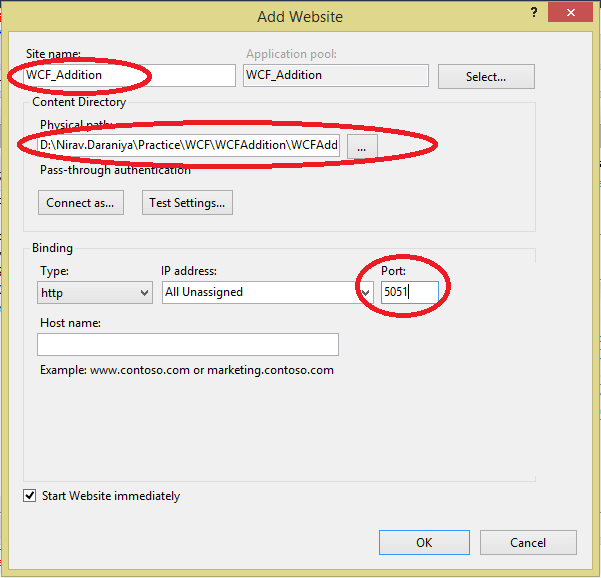Image resolution: width=601 pixels, height=578 pixels.
Task: Toggle the Start Website immediately checkbox
Action: click(30, 496)
